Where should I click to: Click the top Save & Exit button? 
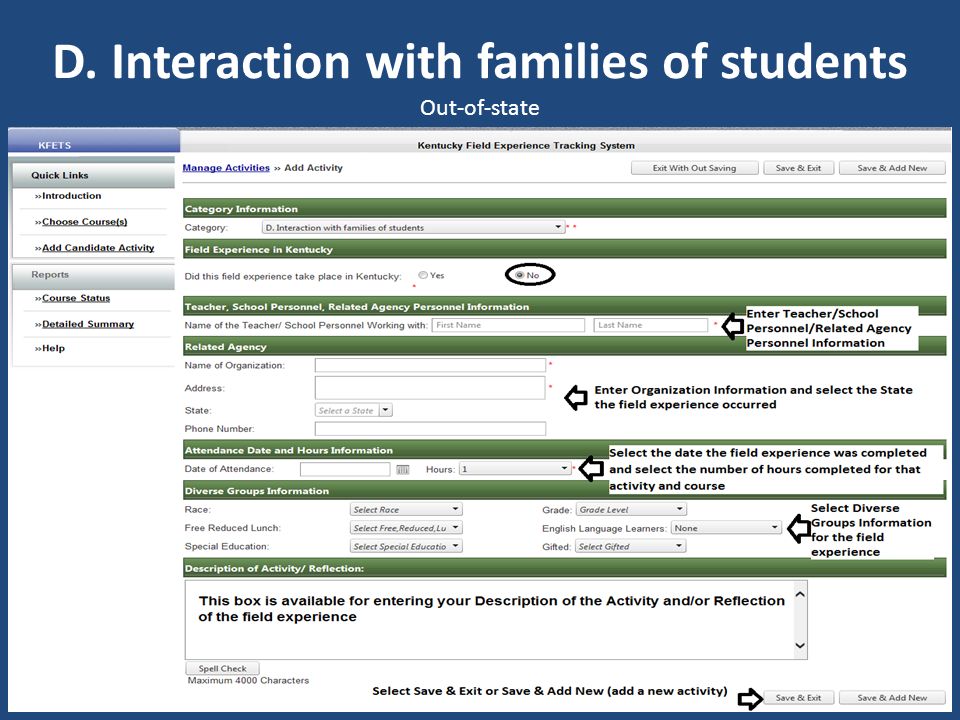tap(798, 168)
